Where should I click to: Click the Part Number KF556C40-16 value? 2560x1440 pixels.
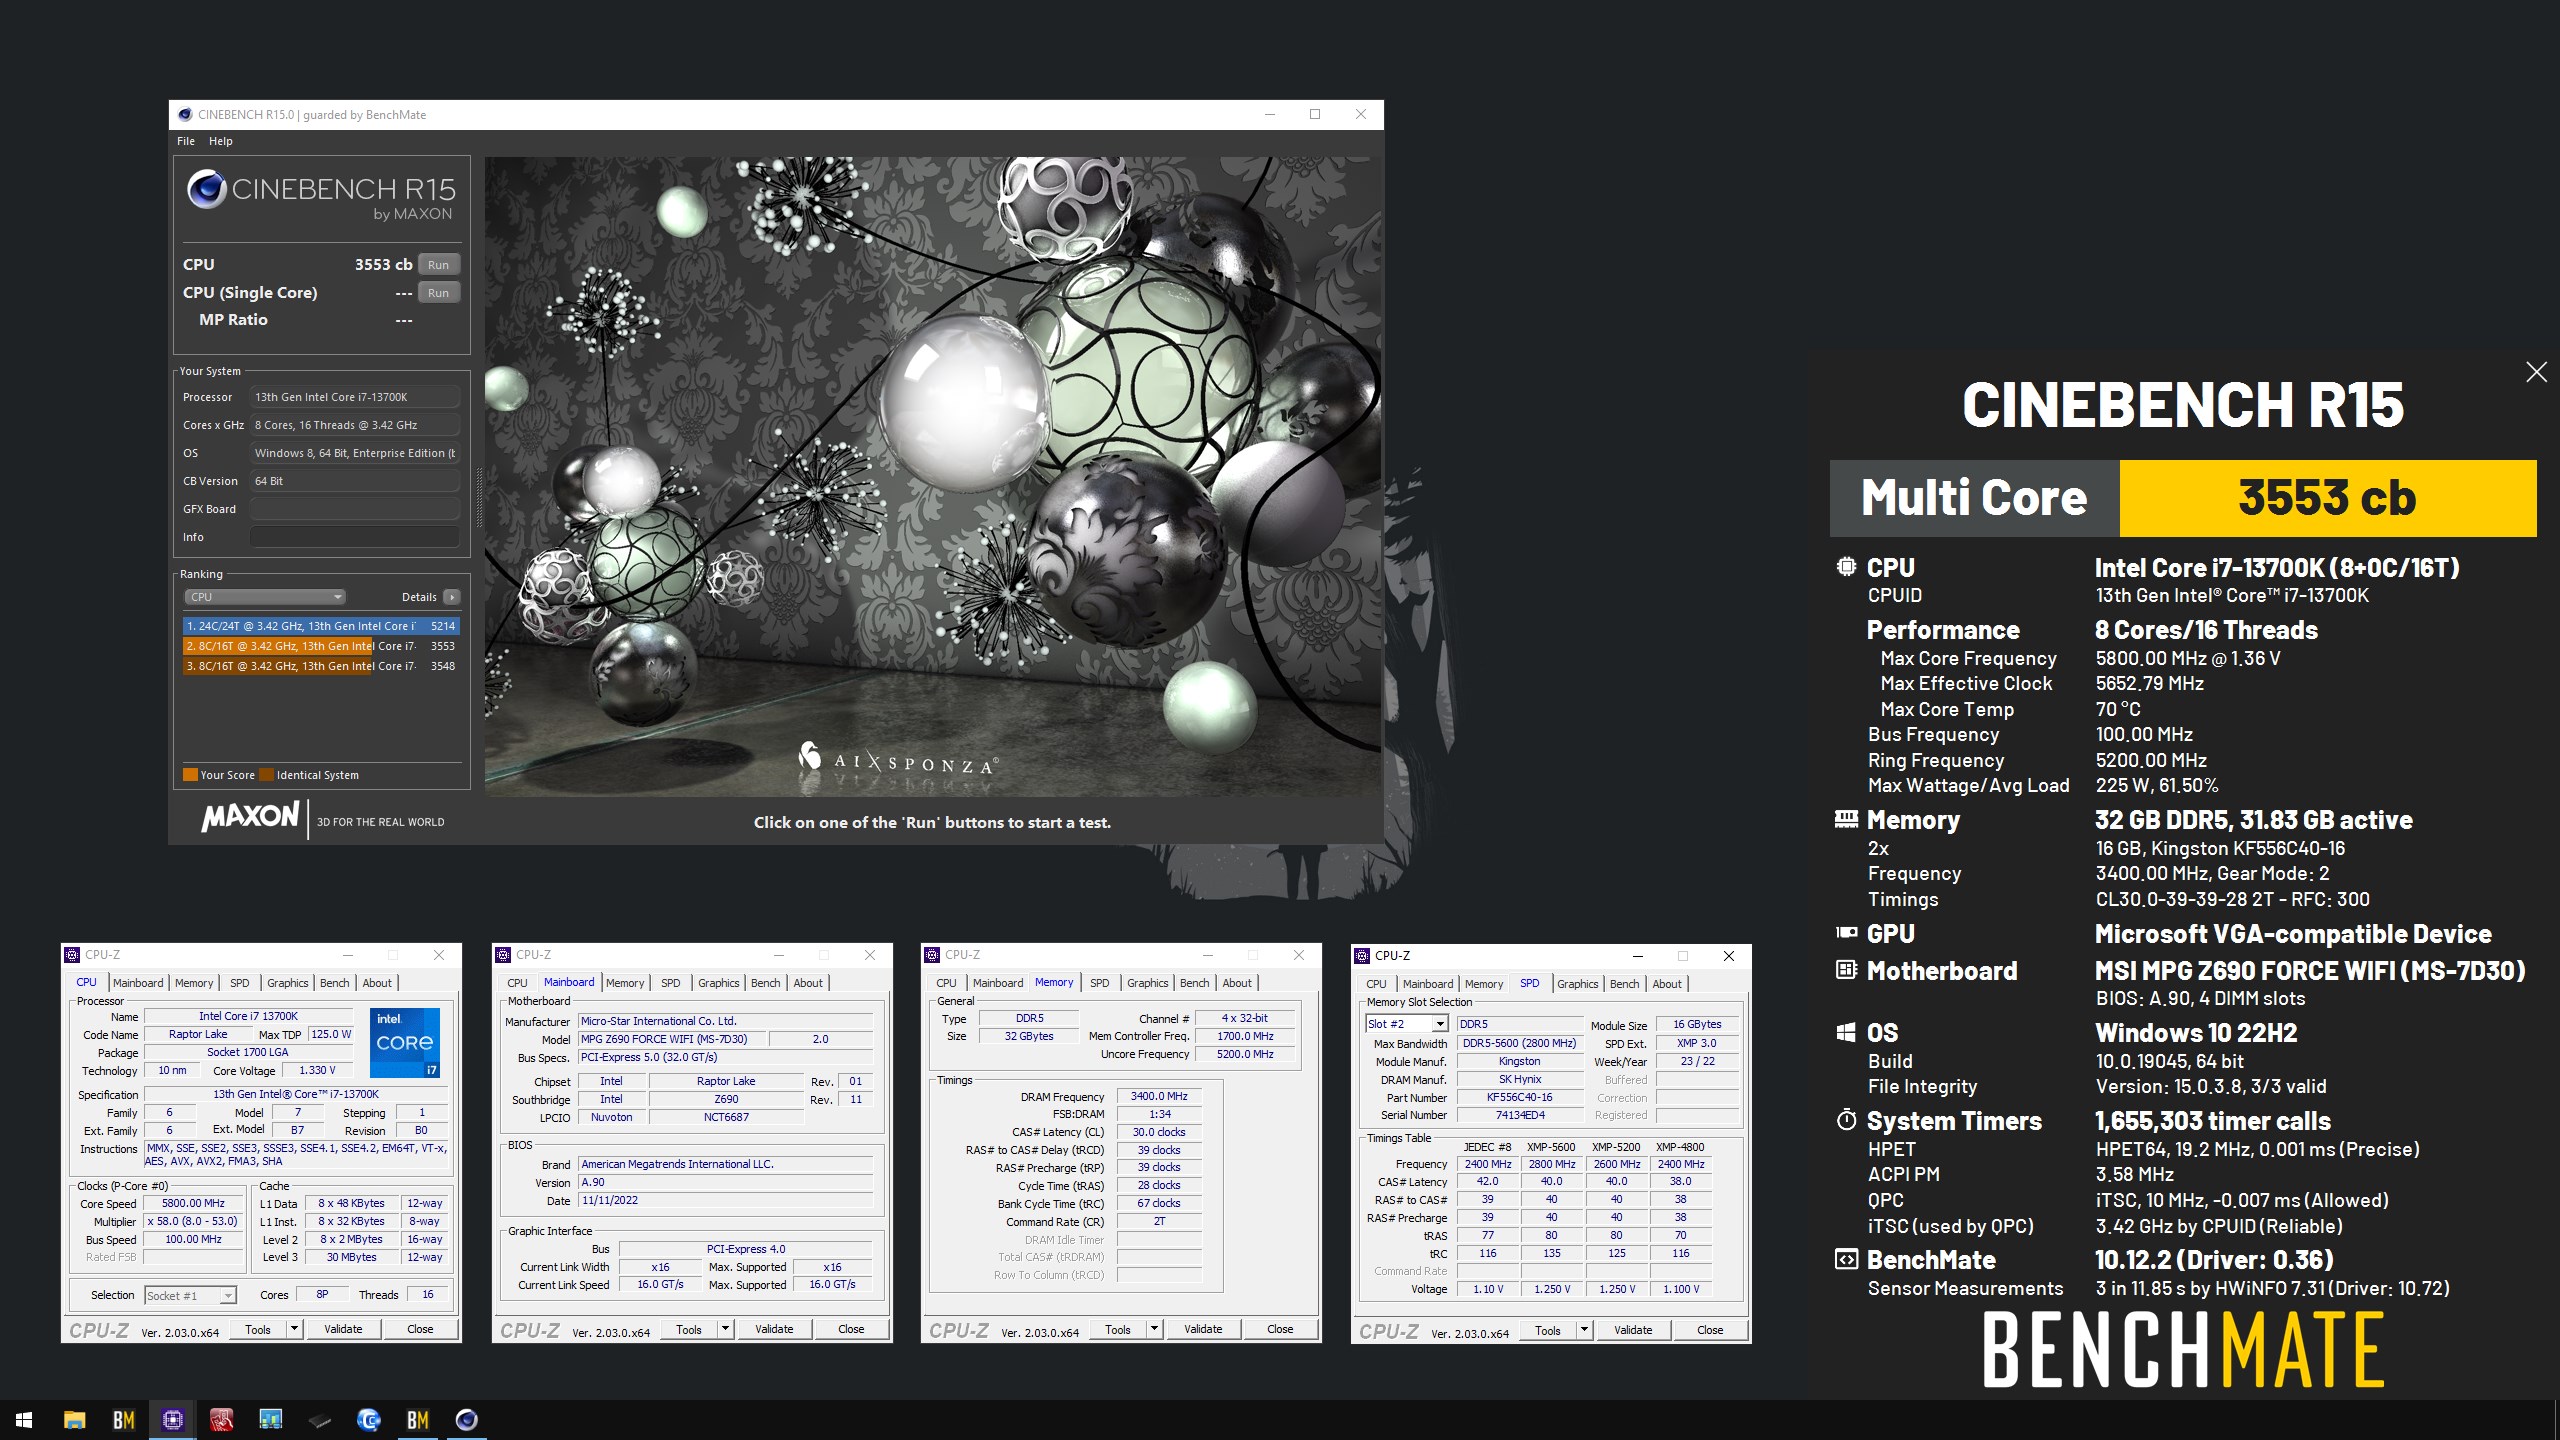(1520, 1097)
